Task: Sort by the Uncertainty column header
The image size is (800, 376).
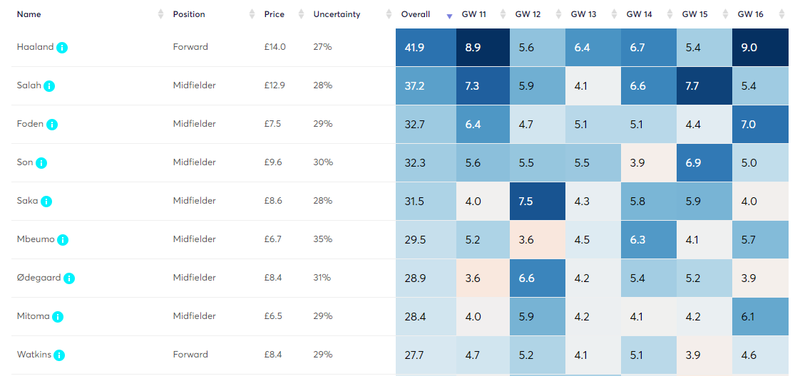Action: point(337,14)
